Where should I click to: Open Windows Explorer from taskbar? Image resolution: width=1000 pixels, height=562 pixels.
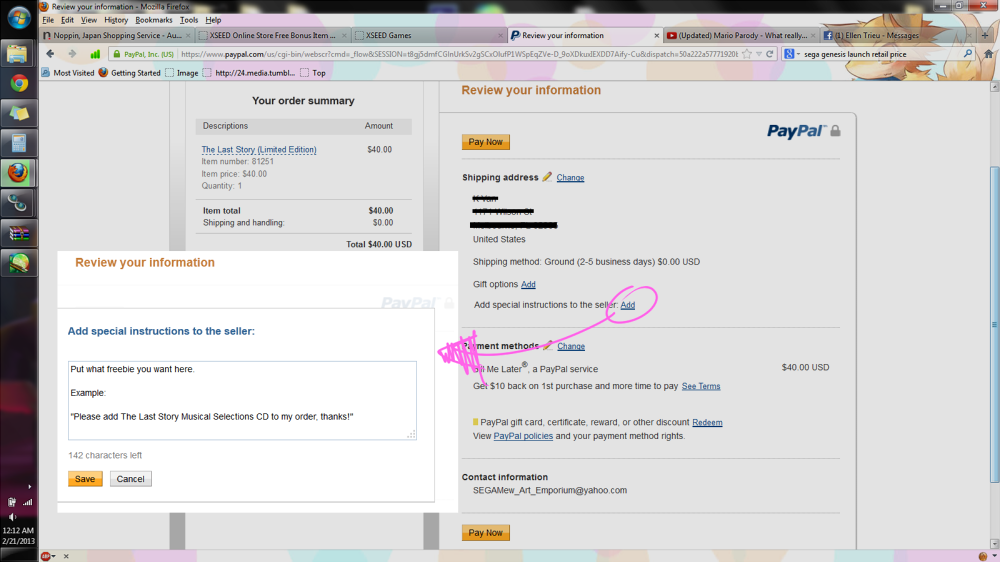pos(18,54)
